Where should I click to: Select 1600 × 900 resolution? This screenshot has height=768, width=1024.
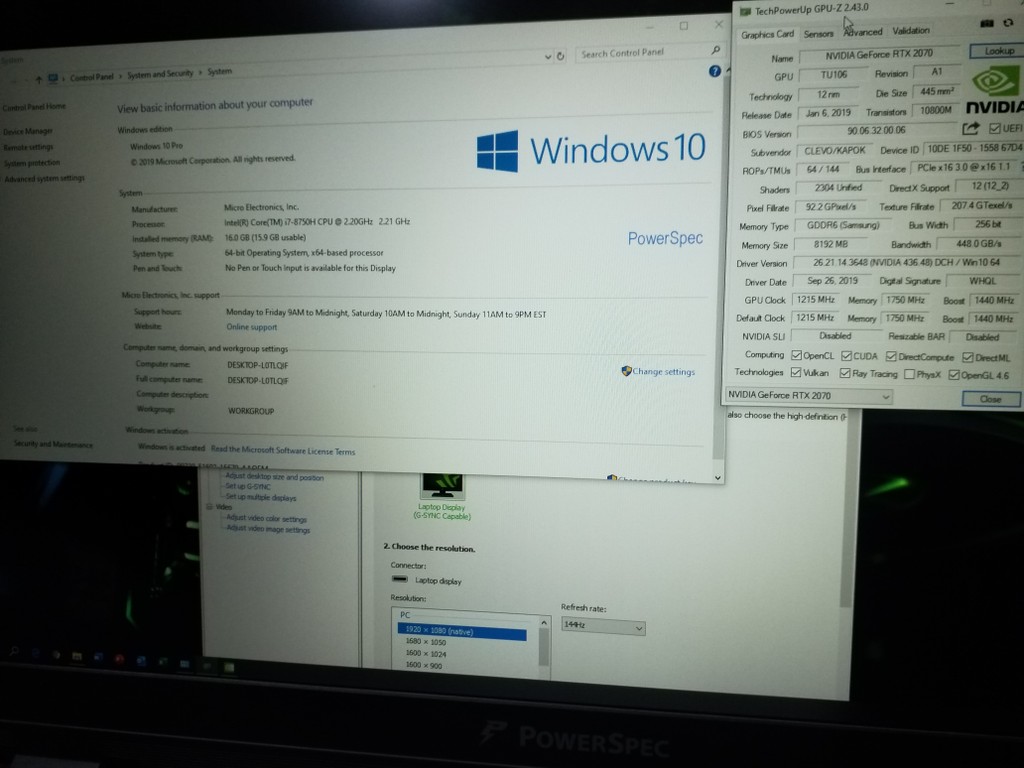tap(423, 665)
